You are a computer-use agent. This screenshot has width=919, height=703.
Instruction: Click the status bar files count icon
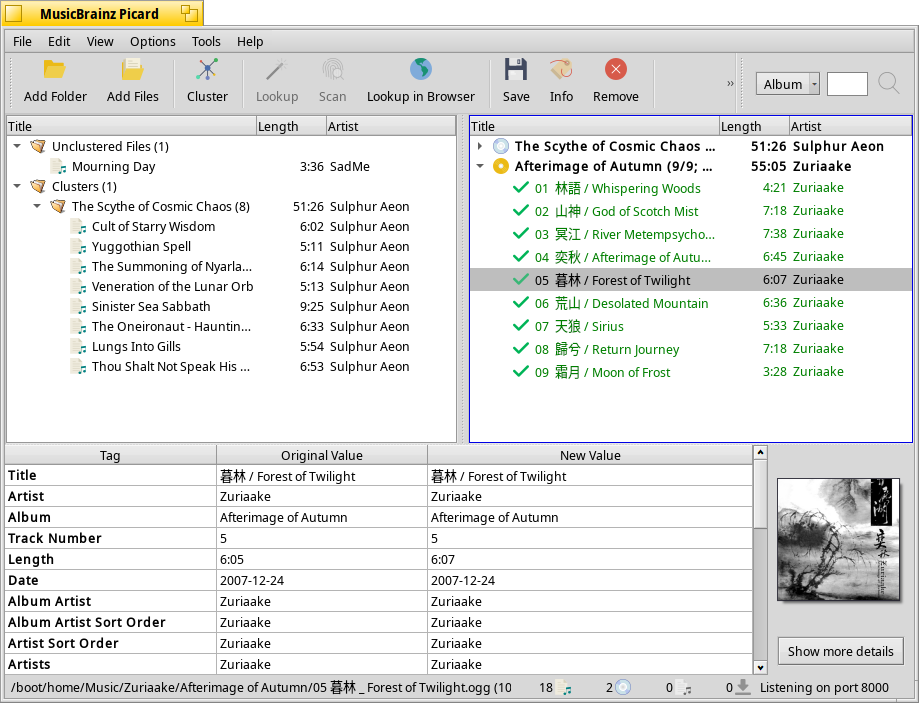click(x=564, y=687)
